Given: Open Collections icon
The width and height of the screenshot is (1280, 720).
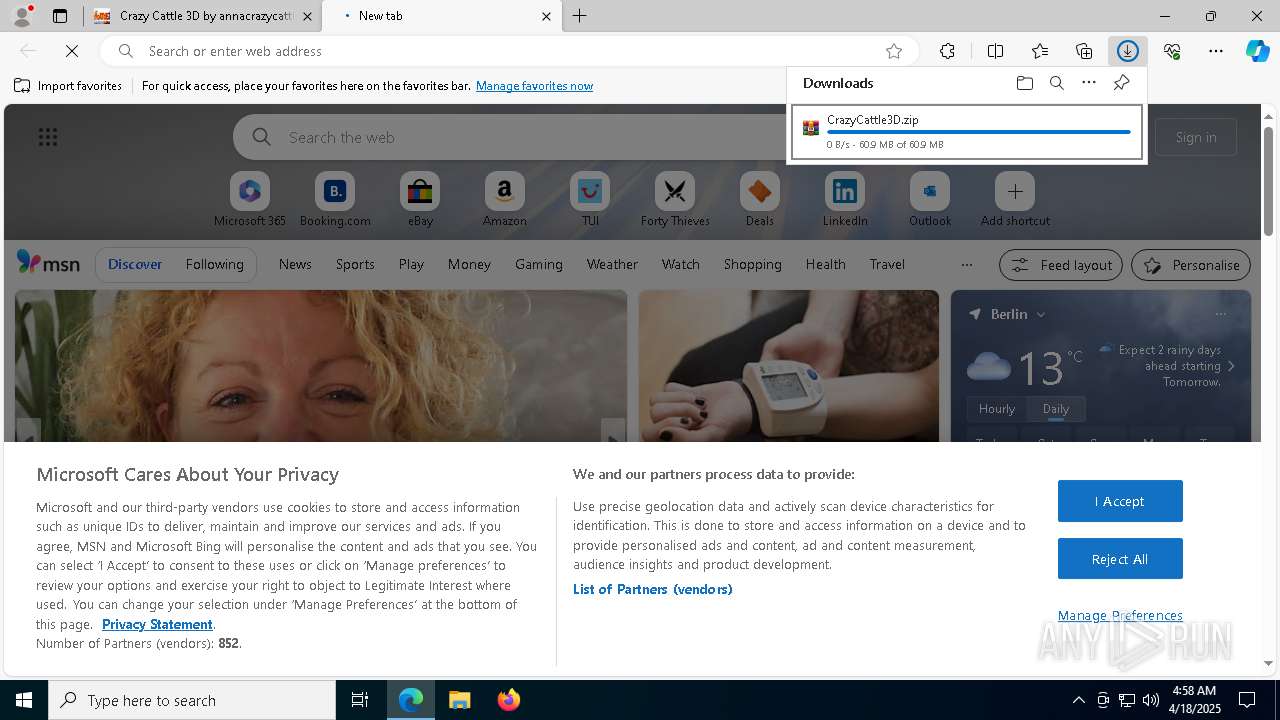Looking at the screenshot, I should (1084, 51).
